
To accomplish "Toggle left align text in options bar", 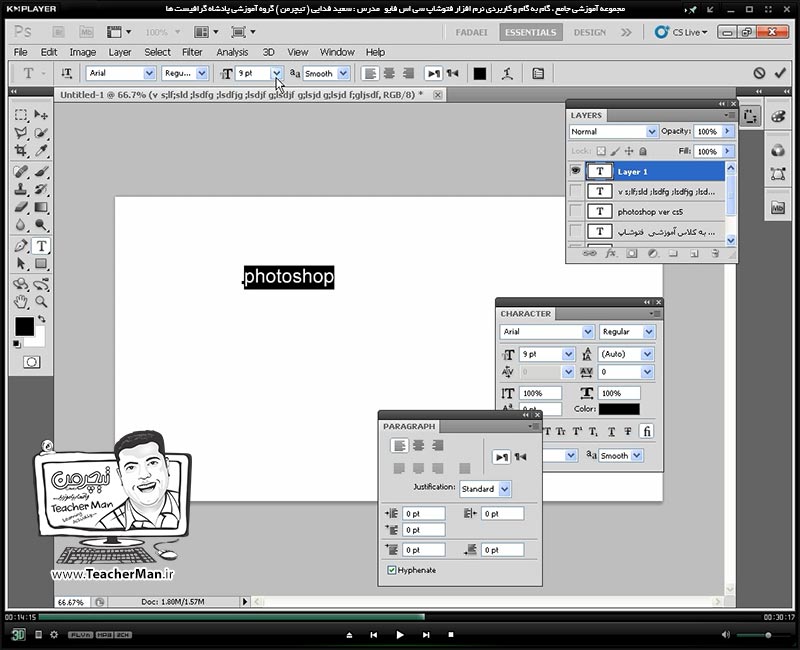I will click(x=370, y=73).
